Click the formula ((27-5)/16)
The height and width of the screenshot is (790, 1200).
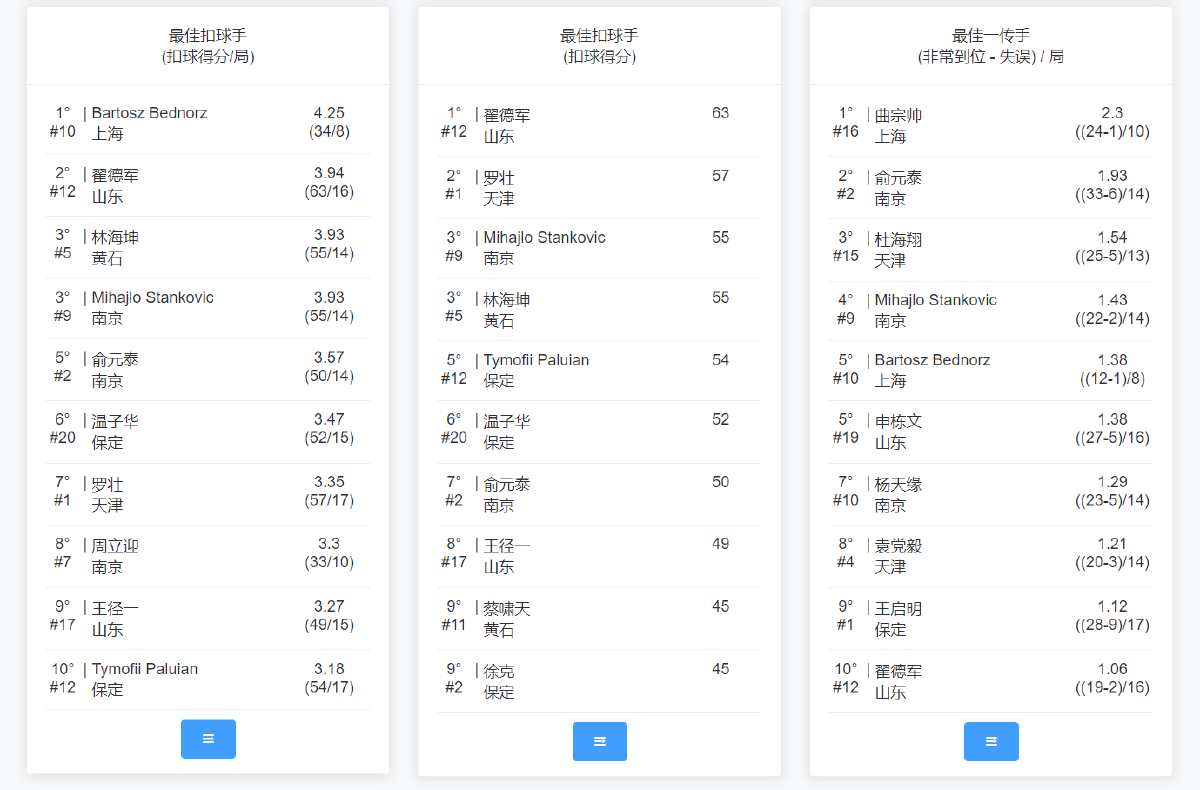[1112, 438]
